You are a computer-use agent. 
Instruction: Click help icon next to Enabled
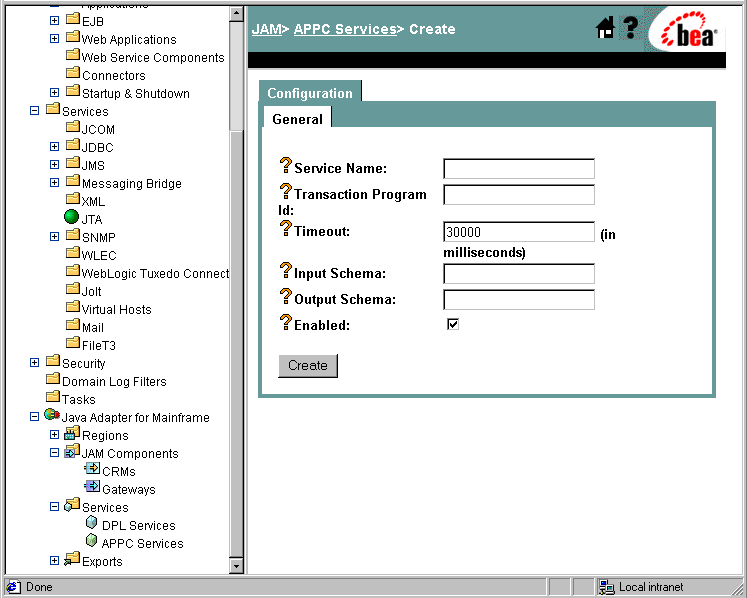pos(285,322)
